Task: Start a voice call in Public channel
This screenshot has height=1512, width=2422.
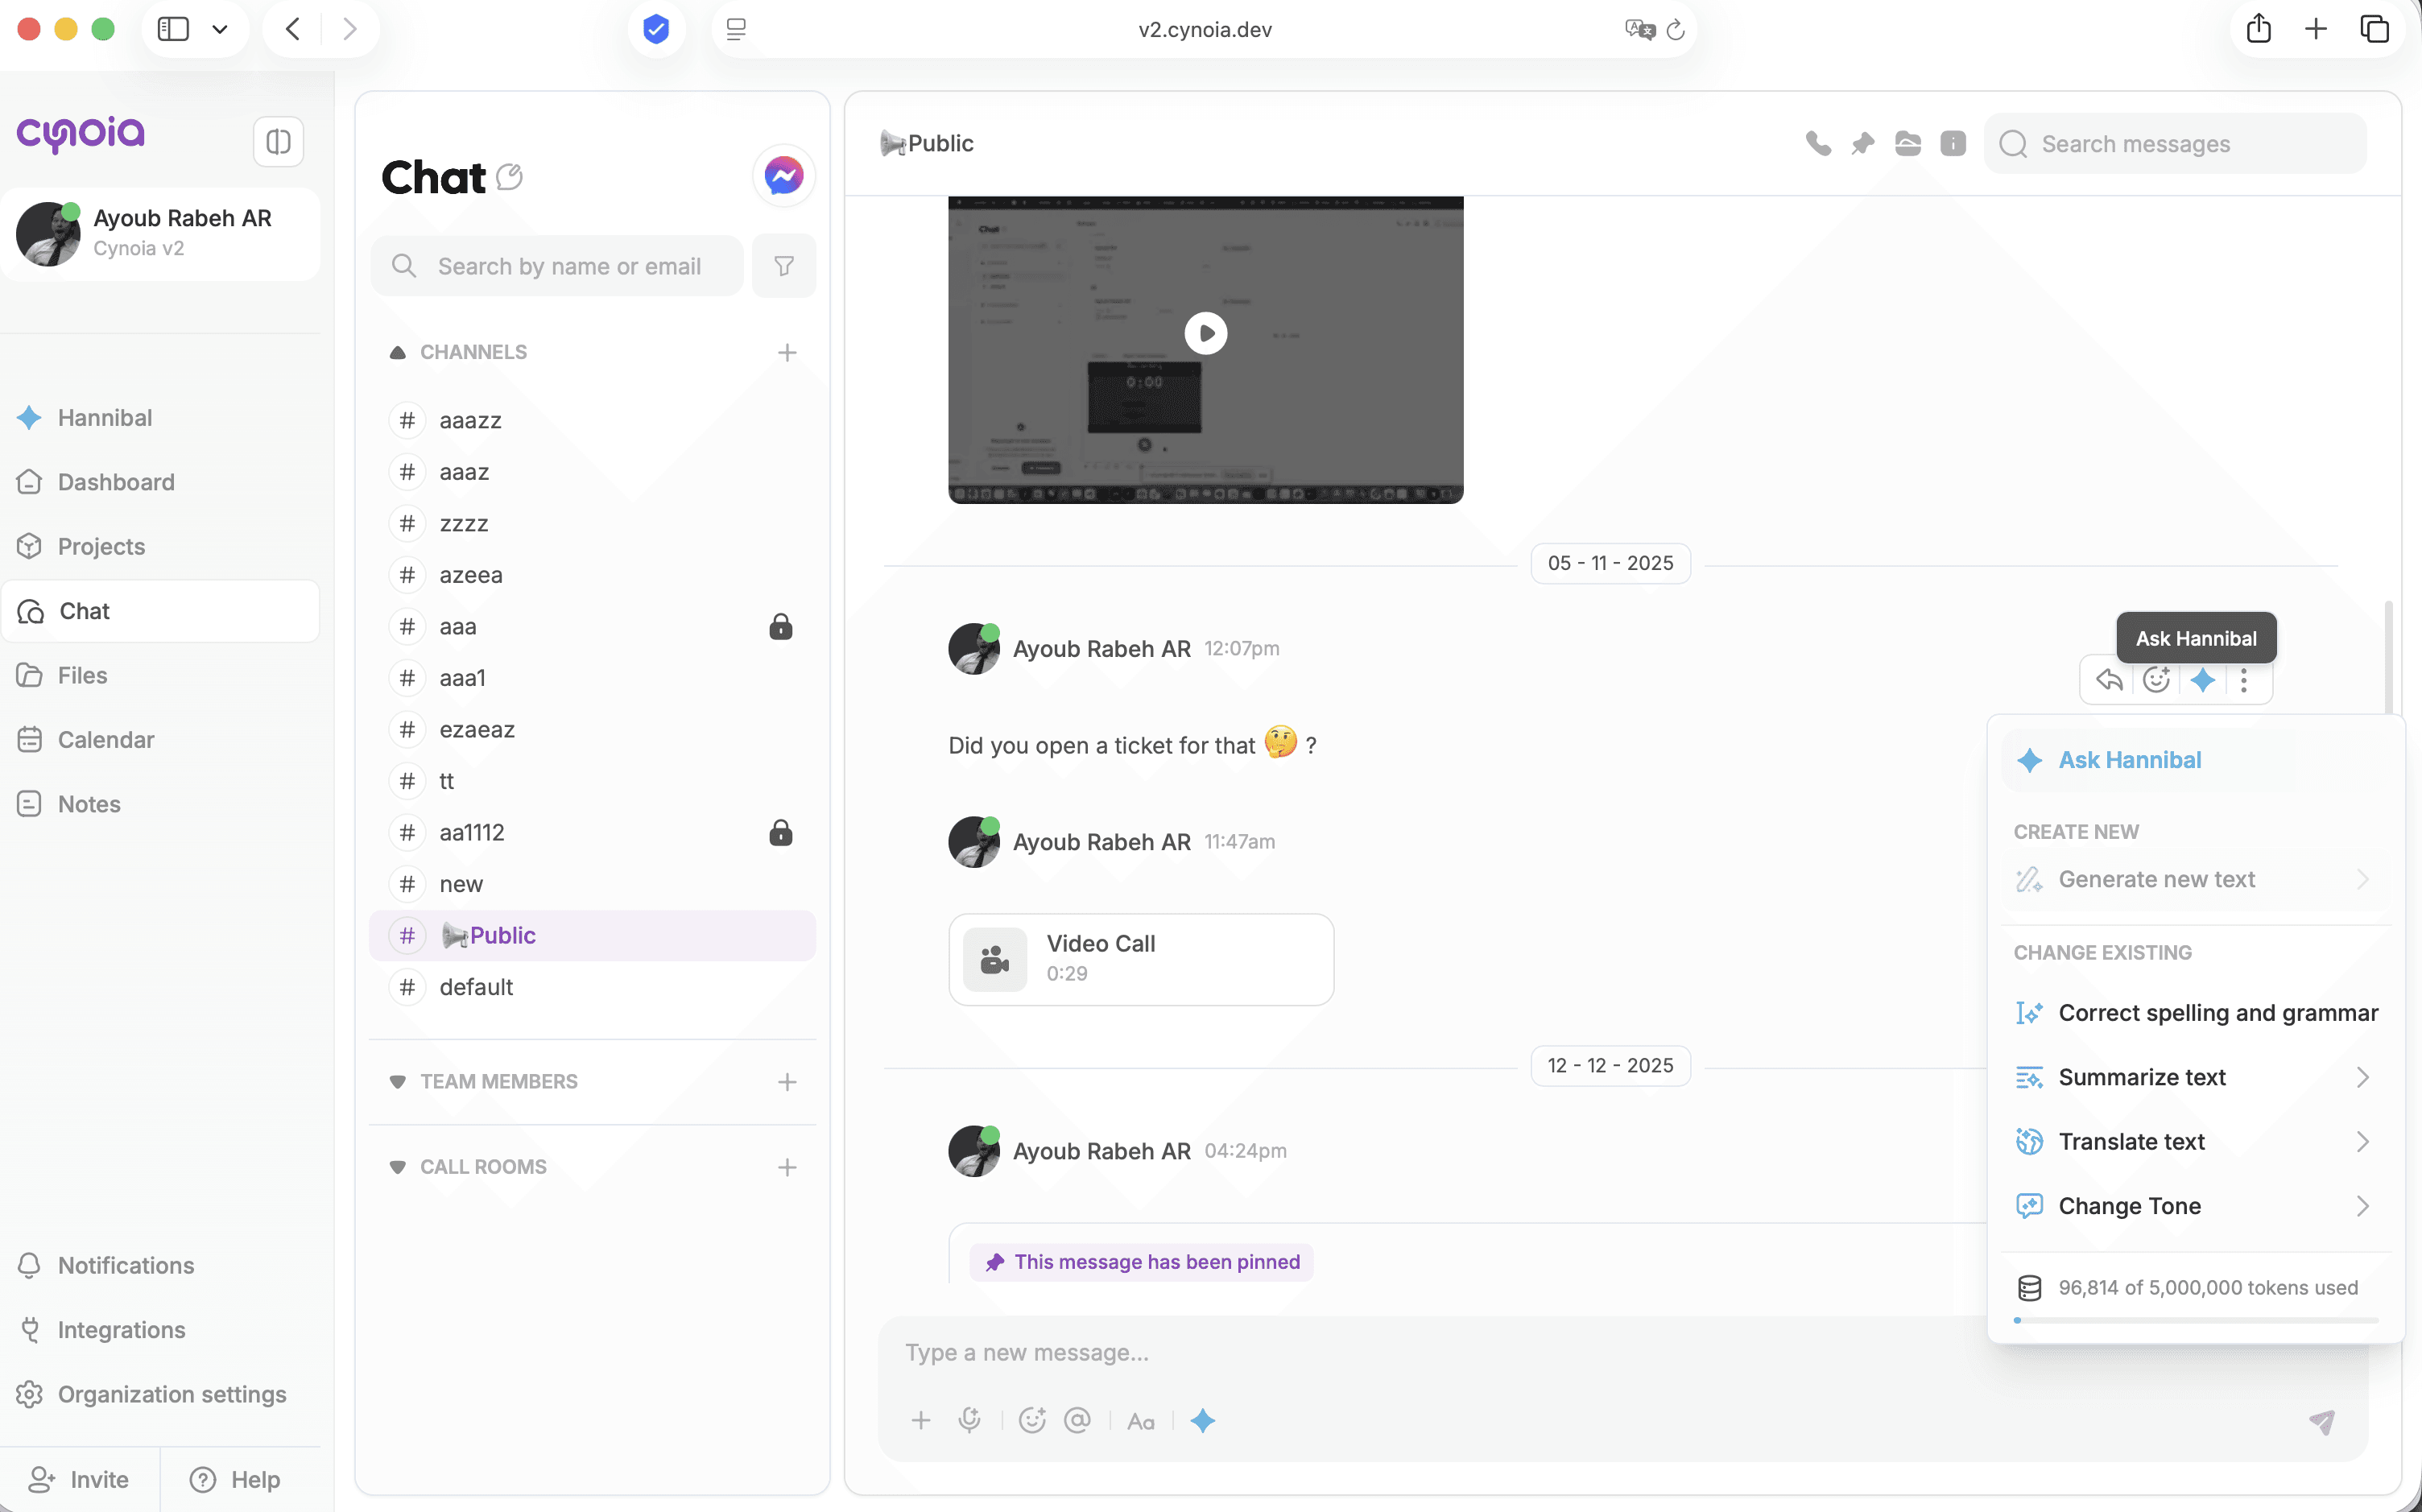Action: tap(1818, 144)
